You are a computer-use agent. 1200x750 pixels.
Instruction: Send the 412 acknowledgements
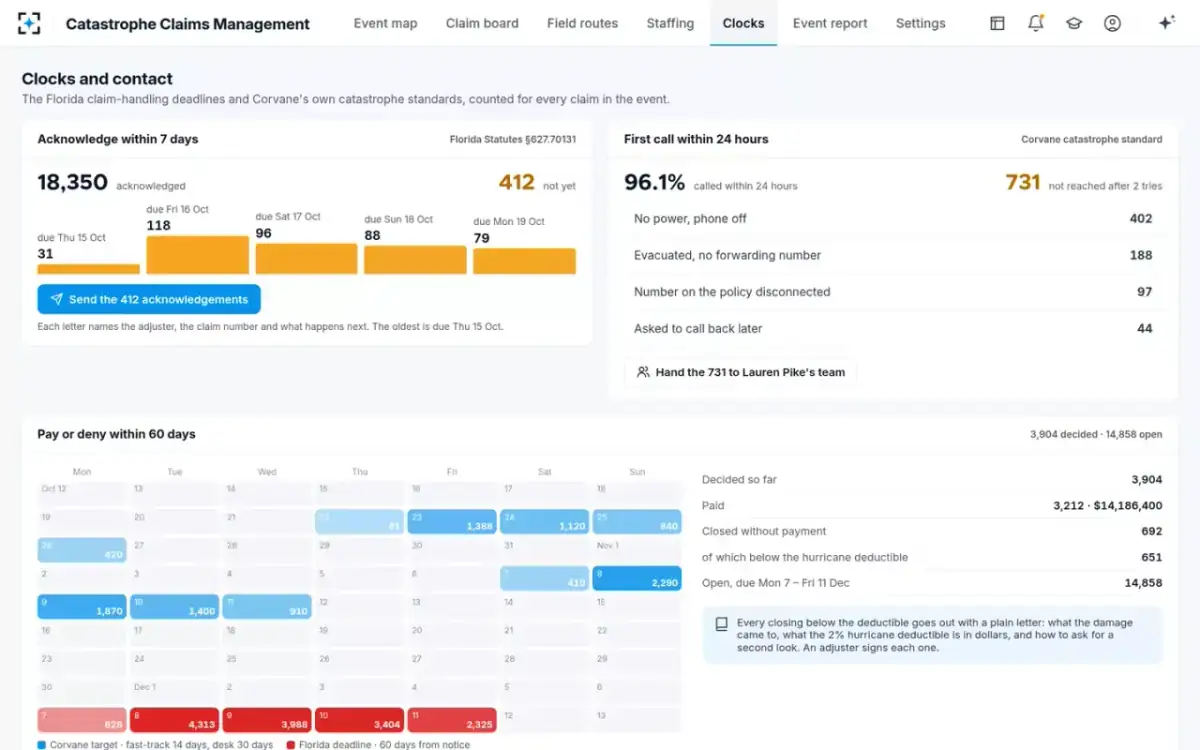coord(149,299)
